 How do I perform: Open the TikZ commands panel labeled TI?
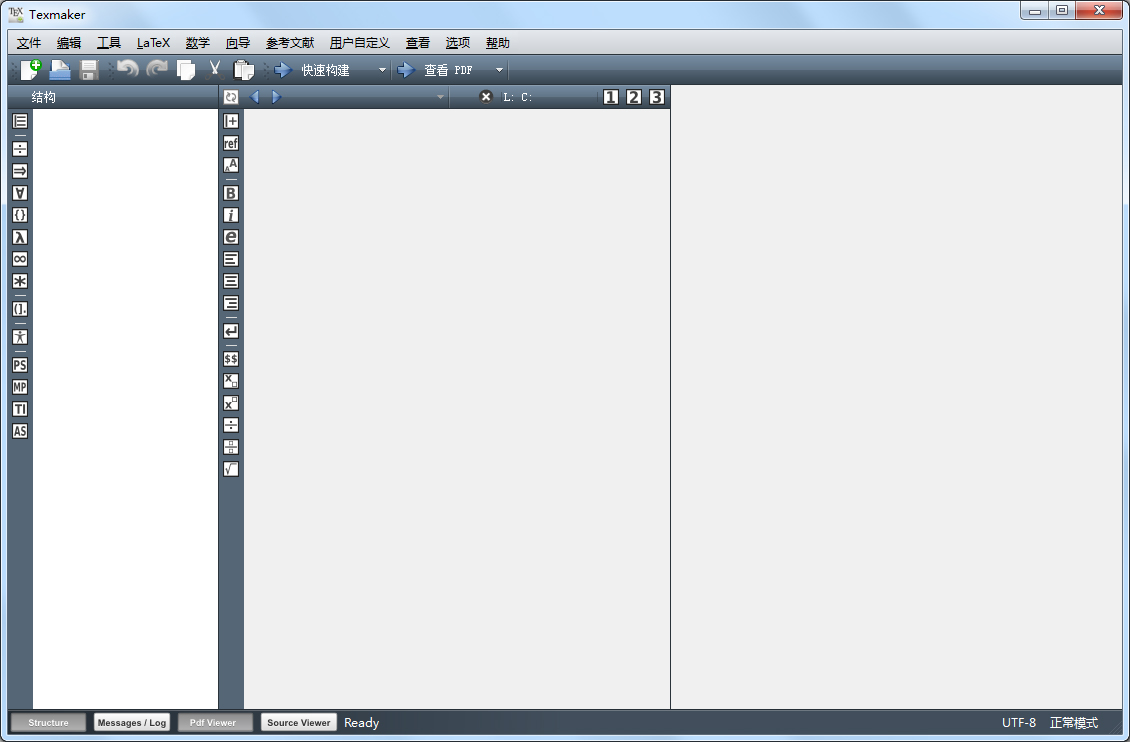tap(18, 409)
